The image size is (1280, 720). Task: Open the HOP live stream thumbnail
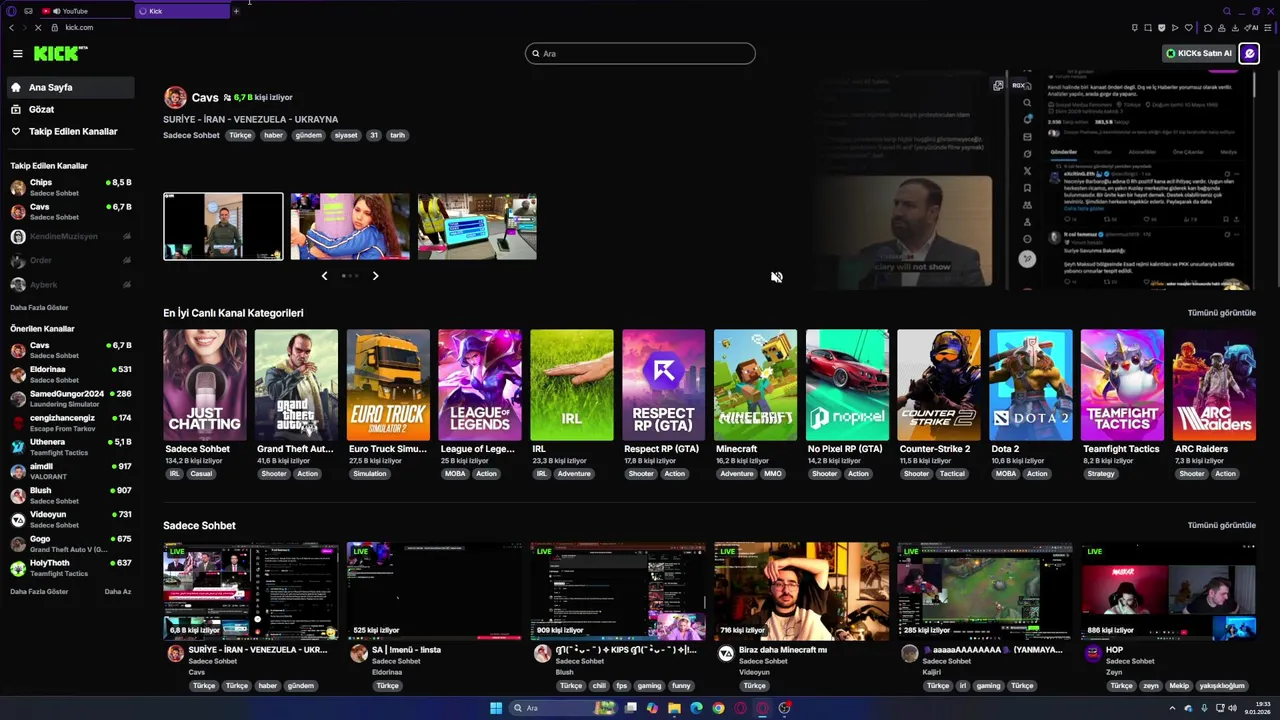tap(1168, 591)
